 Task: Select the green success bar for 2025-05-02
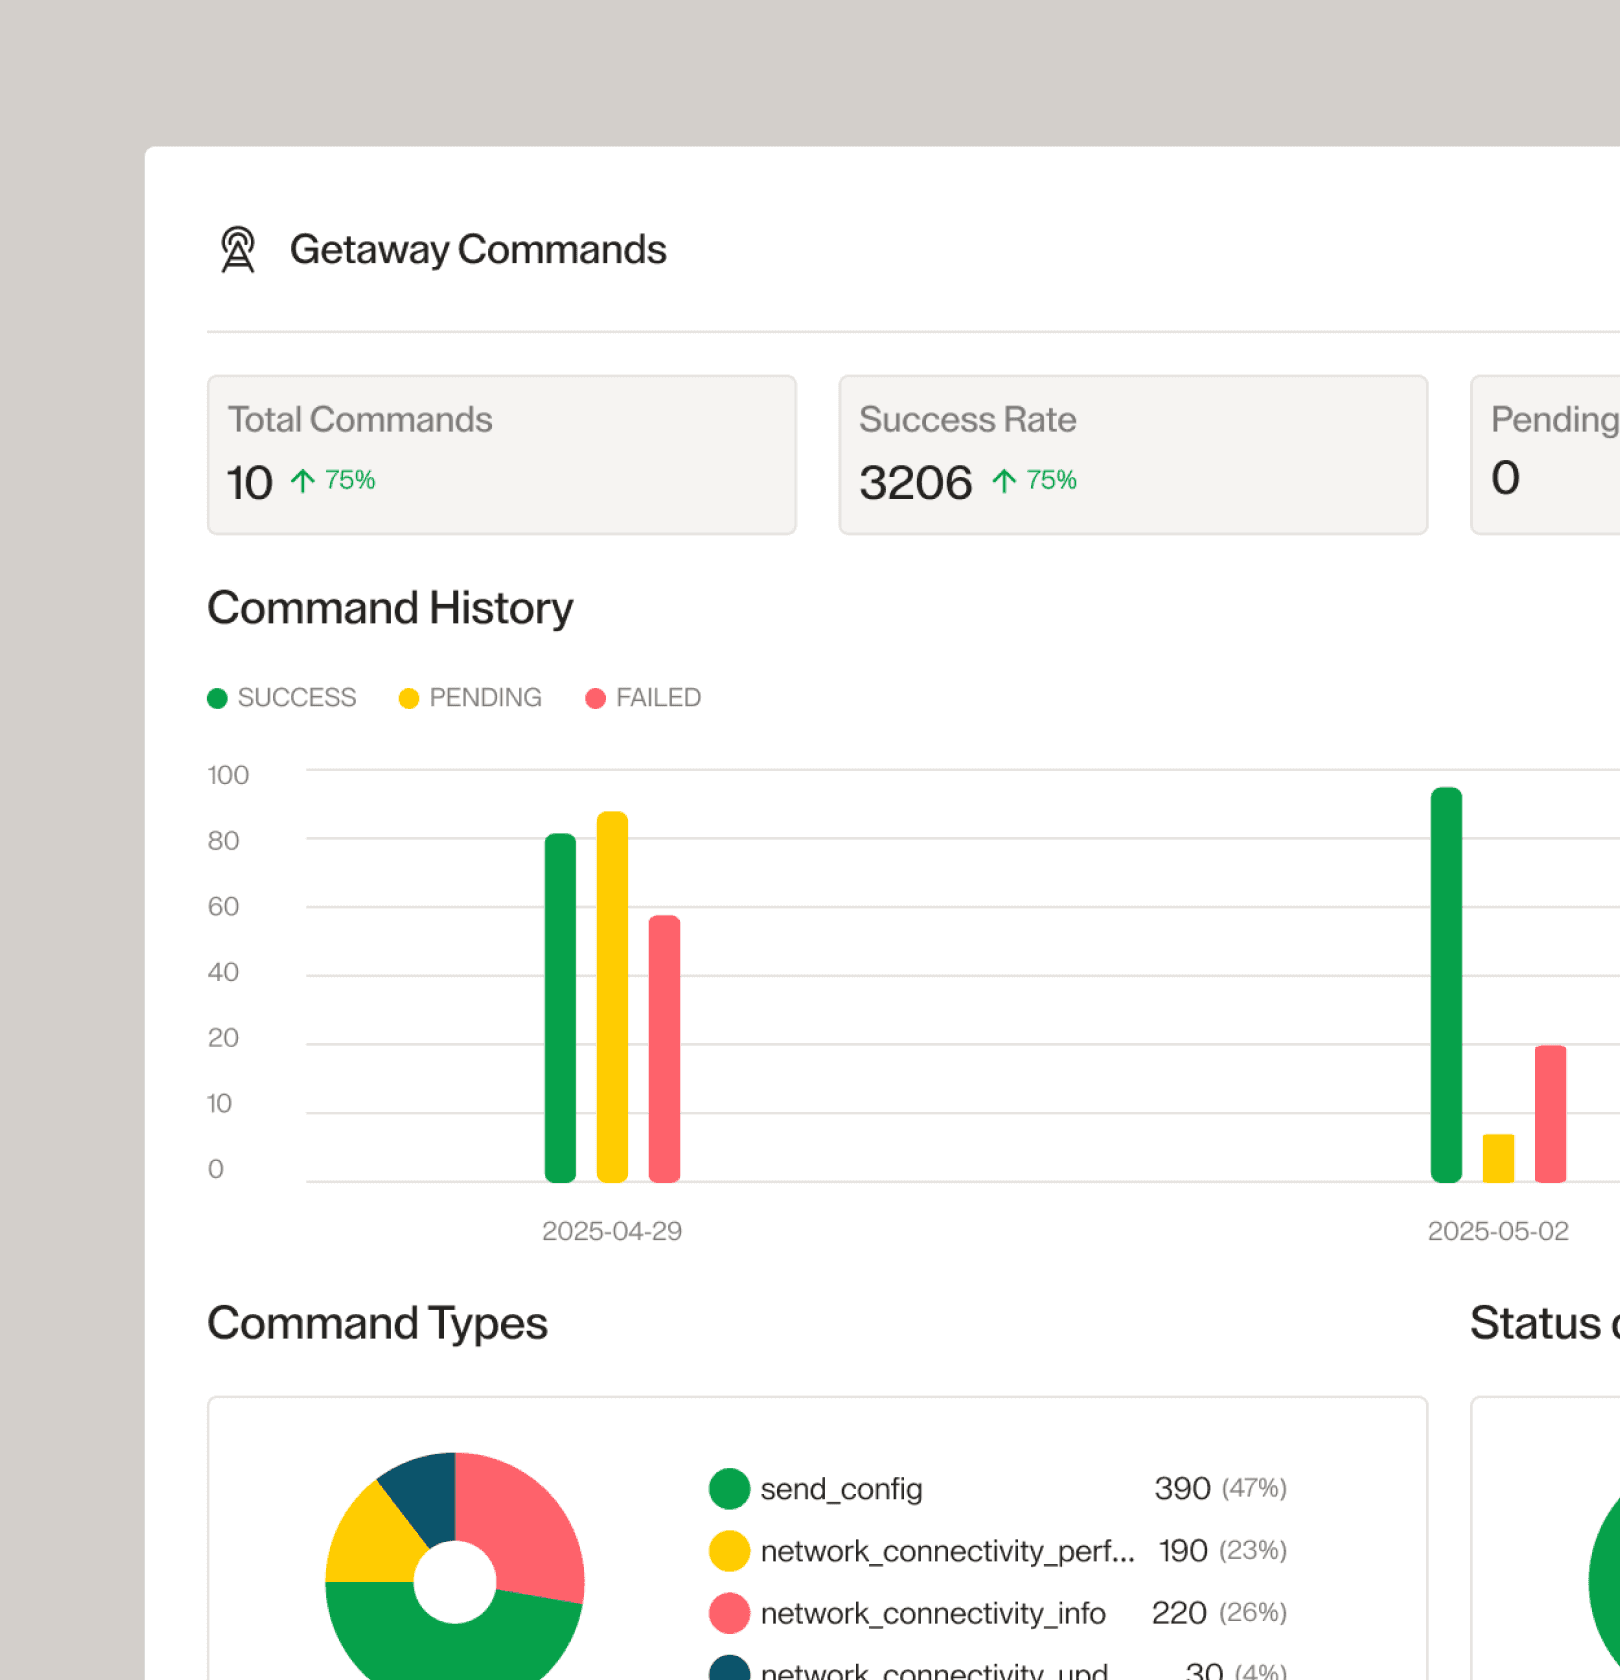click(x=1446, y=985)
